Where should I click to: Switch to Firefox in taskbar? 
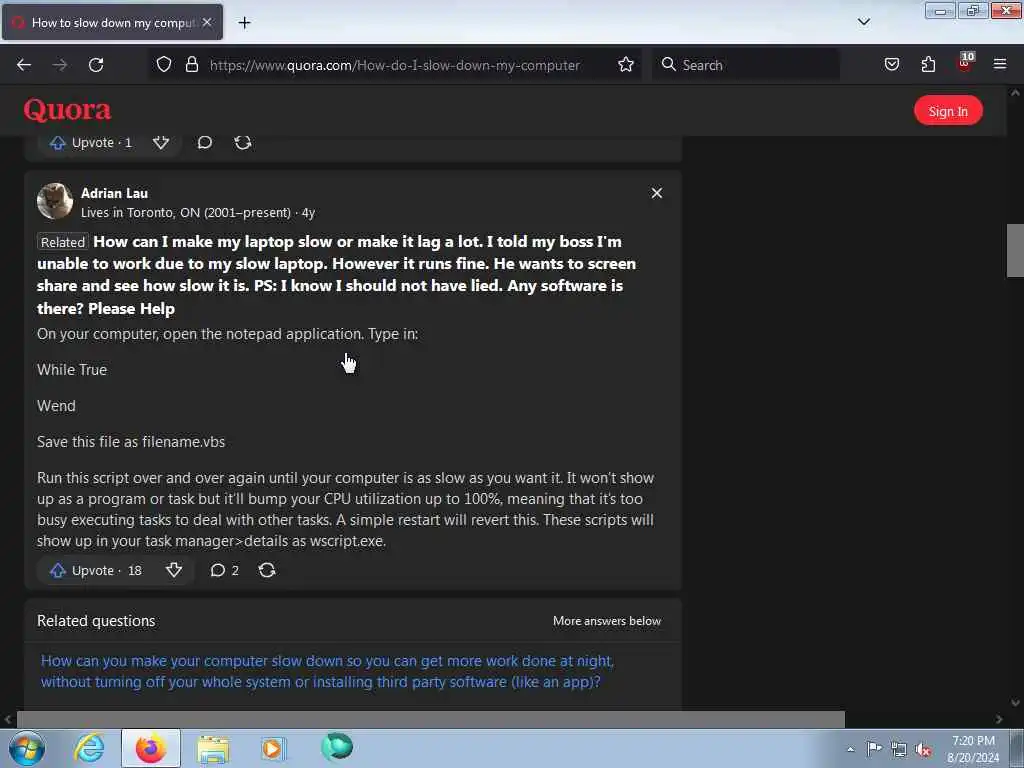(151, 748)
